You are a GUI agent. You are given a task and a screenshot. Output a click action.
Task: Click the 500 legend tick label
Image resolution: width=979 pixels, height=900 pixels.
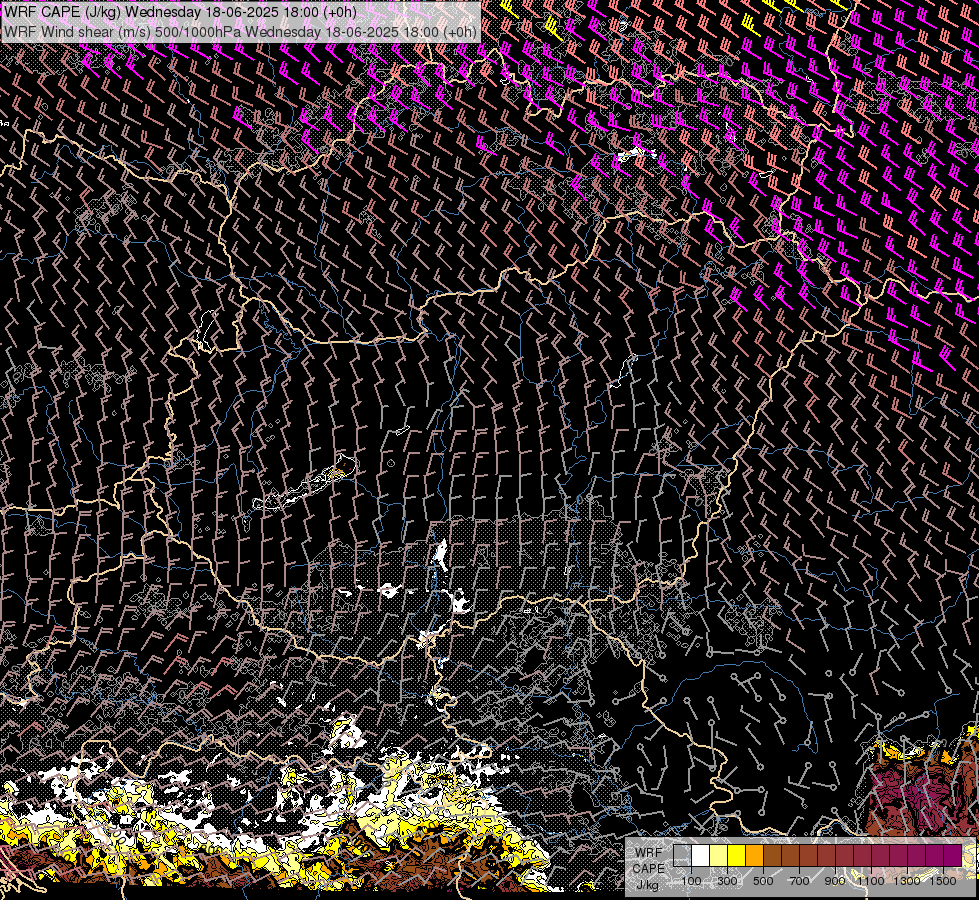tap(763, 881)
